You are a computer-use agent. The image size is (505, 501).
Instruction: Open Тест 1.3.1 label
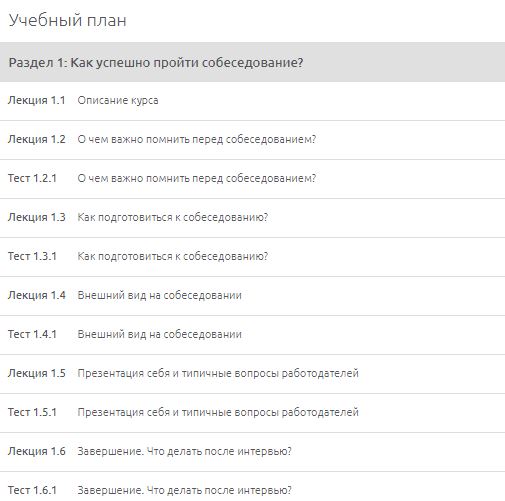click(32, 256)
